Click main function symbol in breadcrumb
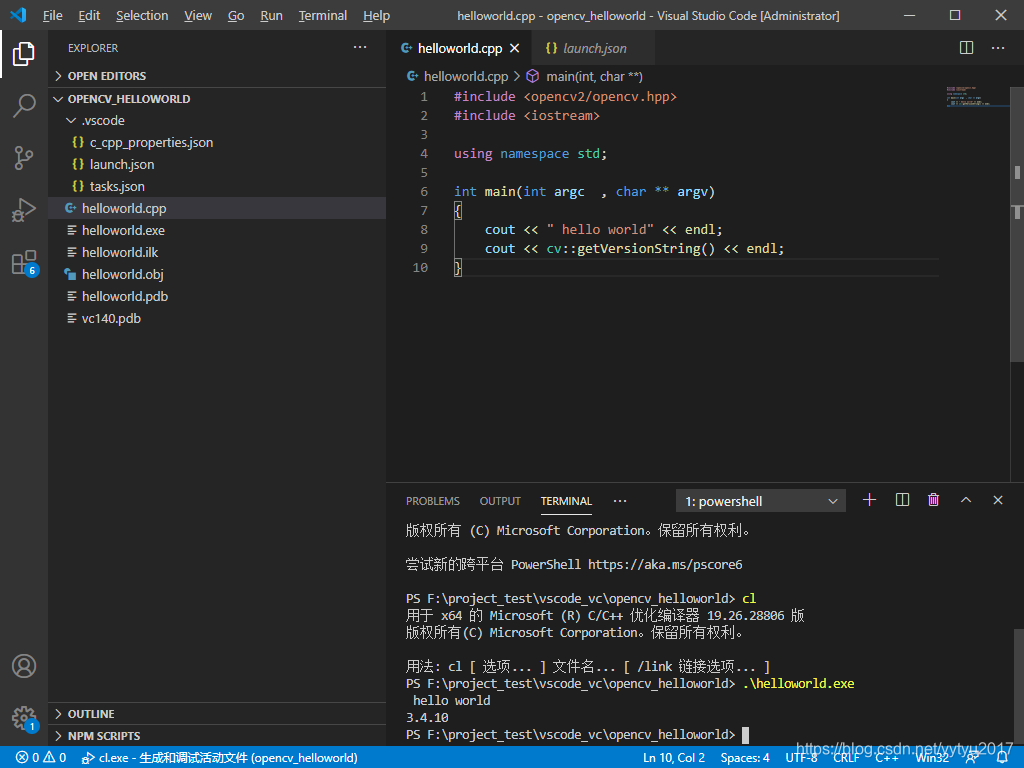 584,76
